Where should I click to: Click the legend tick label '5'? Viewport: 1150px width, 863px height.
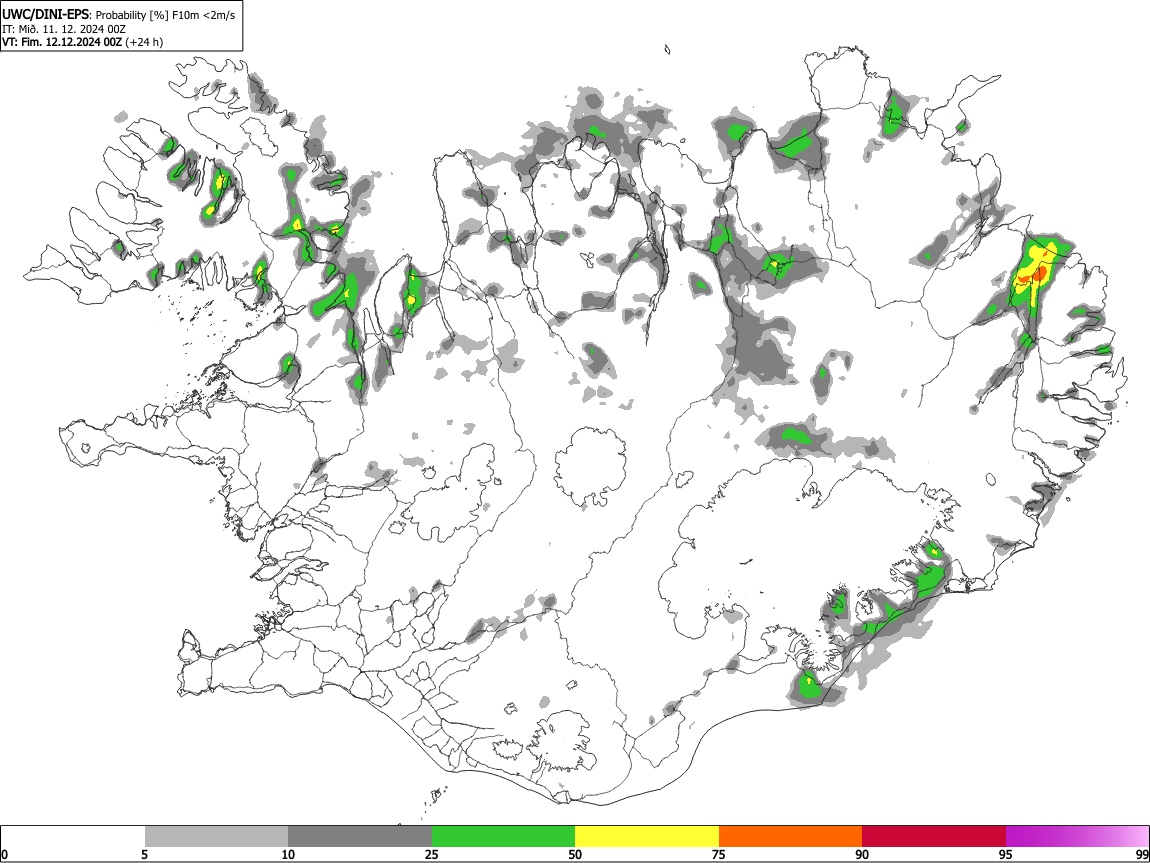pyautogui.click(x=144, y=855)
